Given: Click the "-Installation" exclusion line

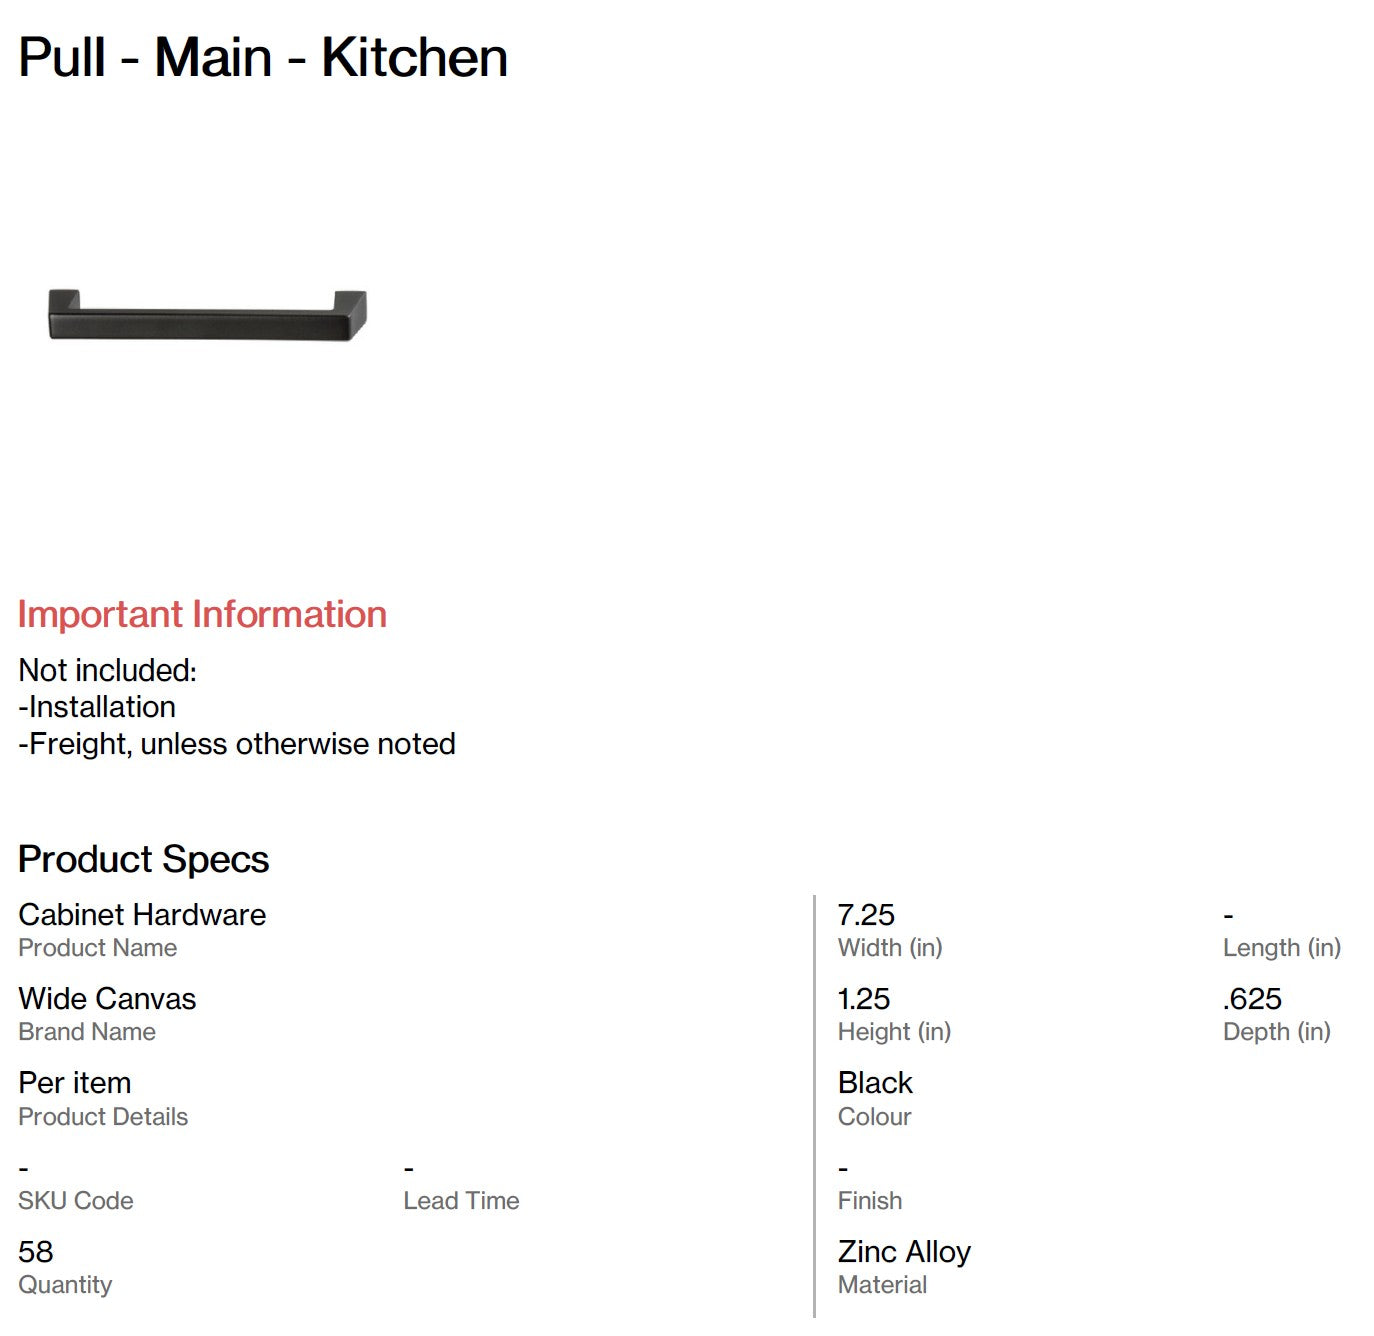Looking at the screenshot, I should [97, 707].
